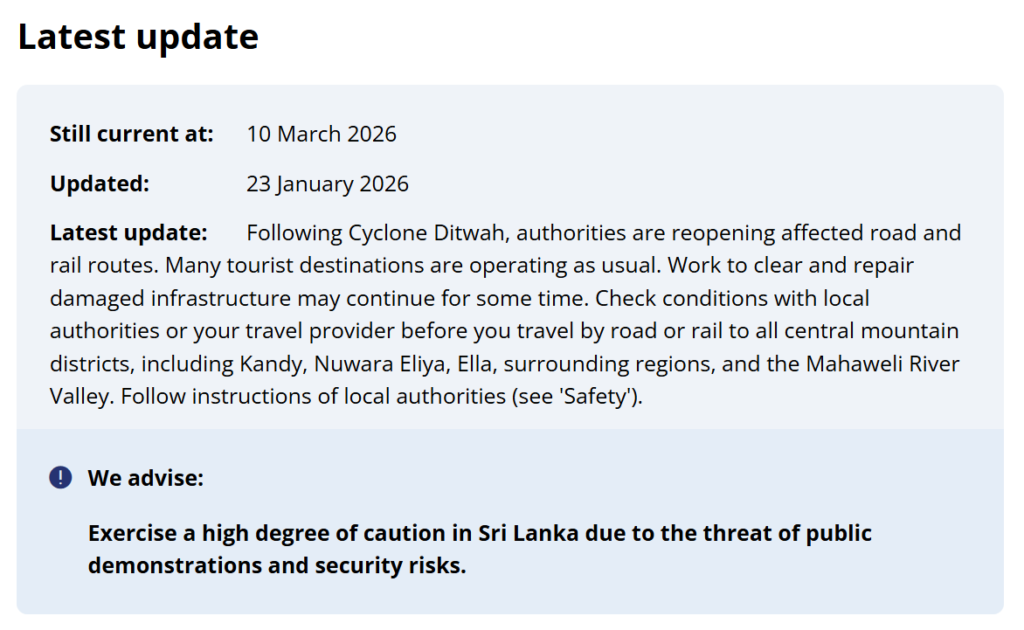The height and width of the screenshot is (630, 1024).
Task: Click the bold 'Latest update:' label in panel
Action: pyautogui.click(x=128, y=233)
